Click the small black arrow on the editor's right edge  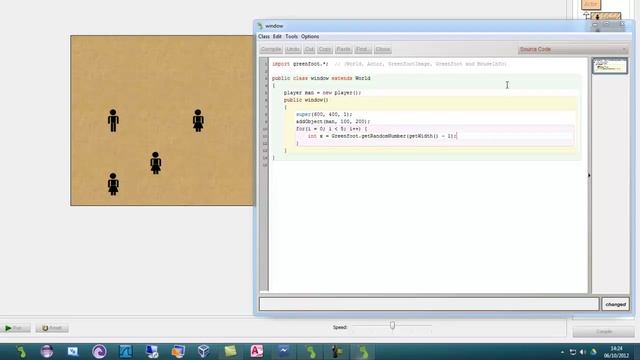[589, 175]
